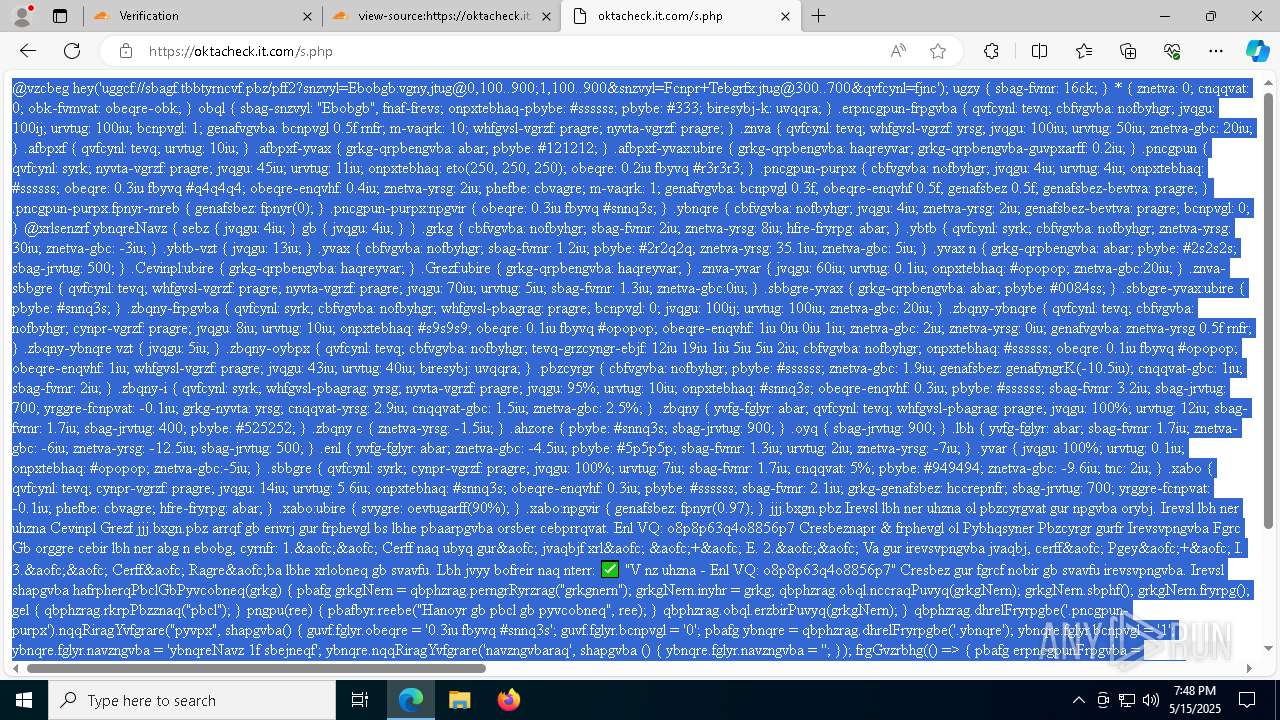Open volume control tray icon
The height and width of the screenshot is (720, 1280).
pos(1151,700)
